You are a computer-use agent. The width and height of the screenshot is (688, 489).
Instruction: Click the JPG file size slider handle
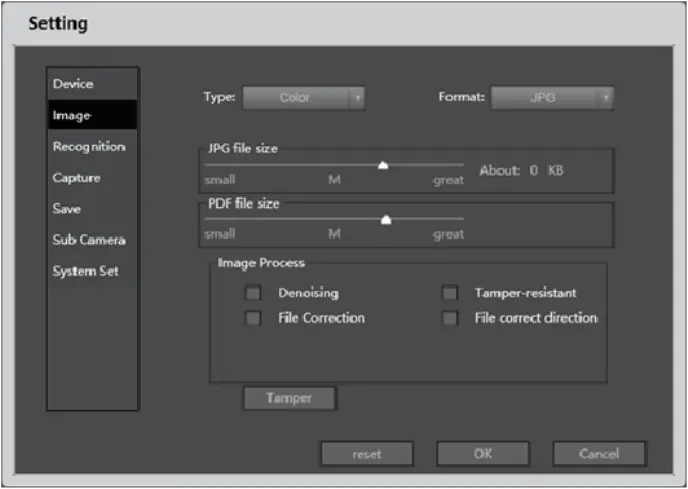(x=382, y=166)
